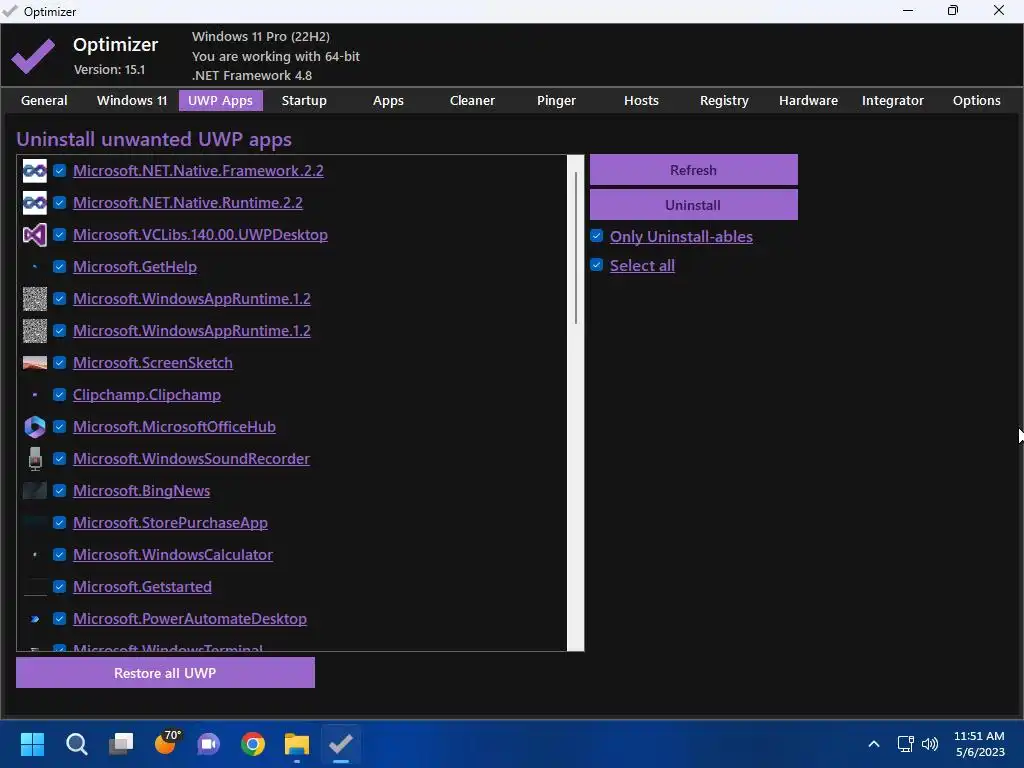Click the Refresh button

[694, 170]
